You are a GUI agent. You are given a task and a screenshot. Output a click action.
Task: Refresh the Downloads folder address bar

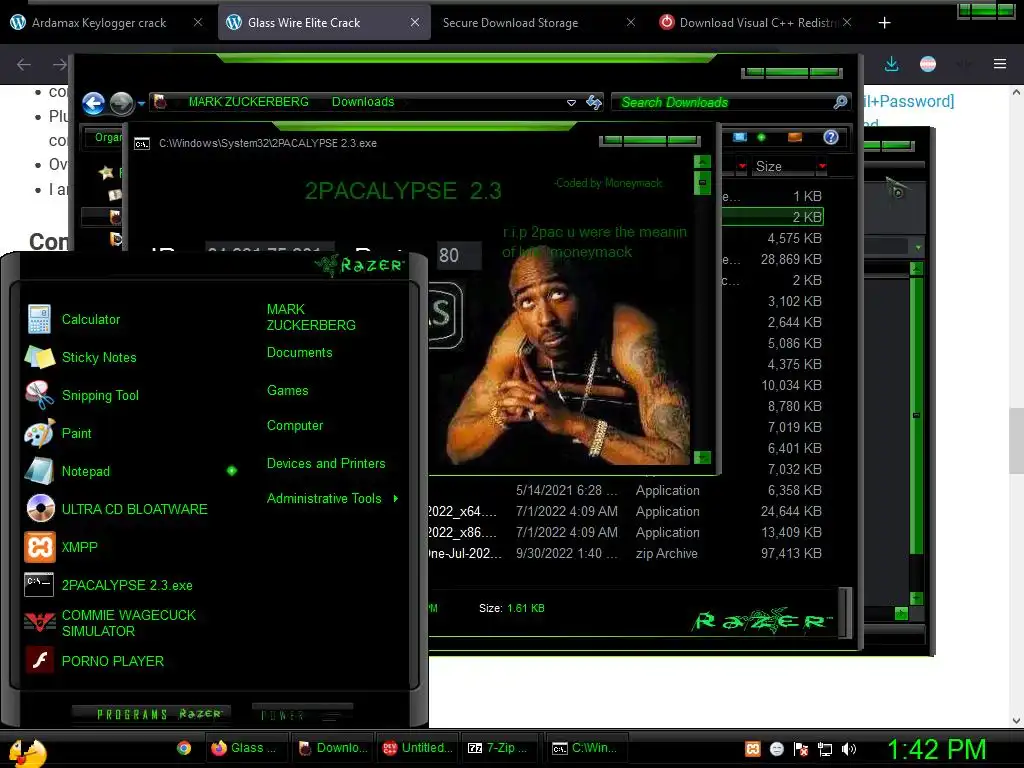(x=594, y=102)
